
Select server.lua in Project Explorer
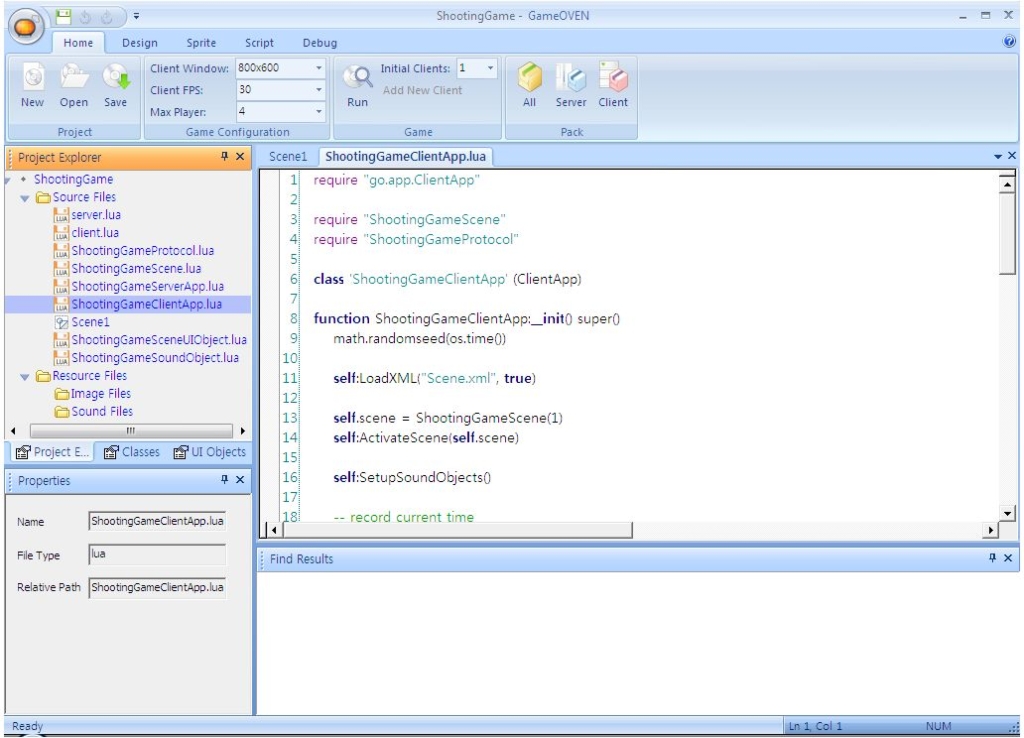tap(96, 215)
